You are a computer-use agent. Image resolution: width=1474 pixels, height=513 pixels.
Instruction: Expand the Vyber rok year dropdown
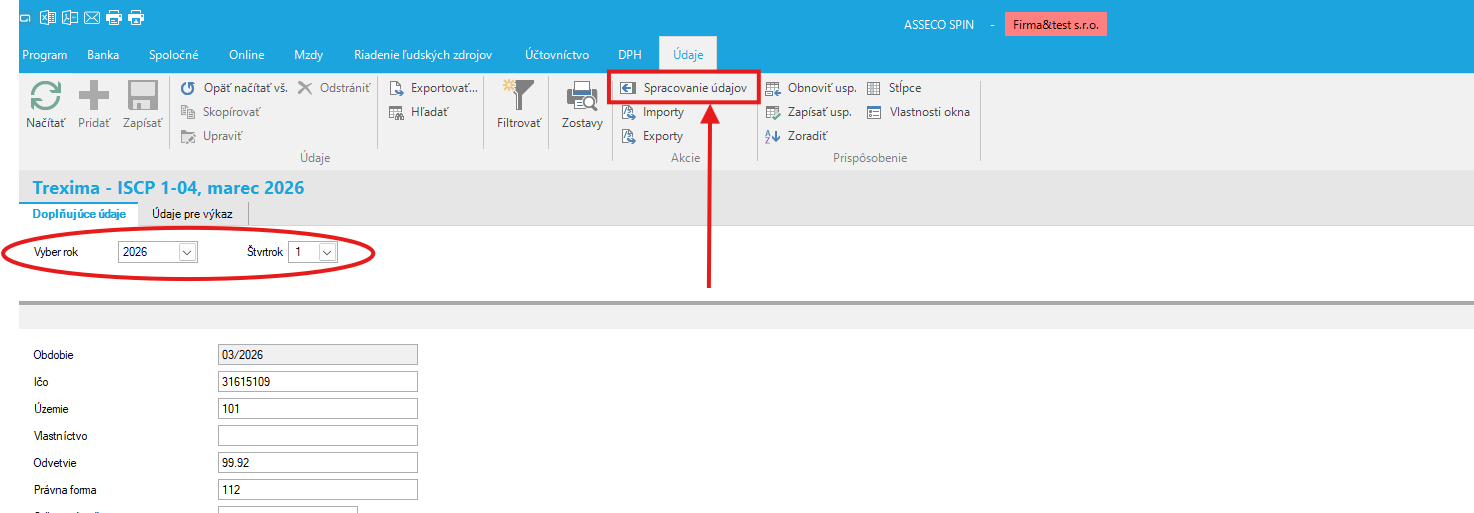pyautogui.click(x=186, y=253)
